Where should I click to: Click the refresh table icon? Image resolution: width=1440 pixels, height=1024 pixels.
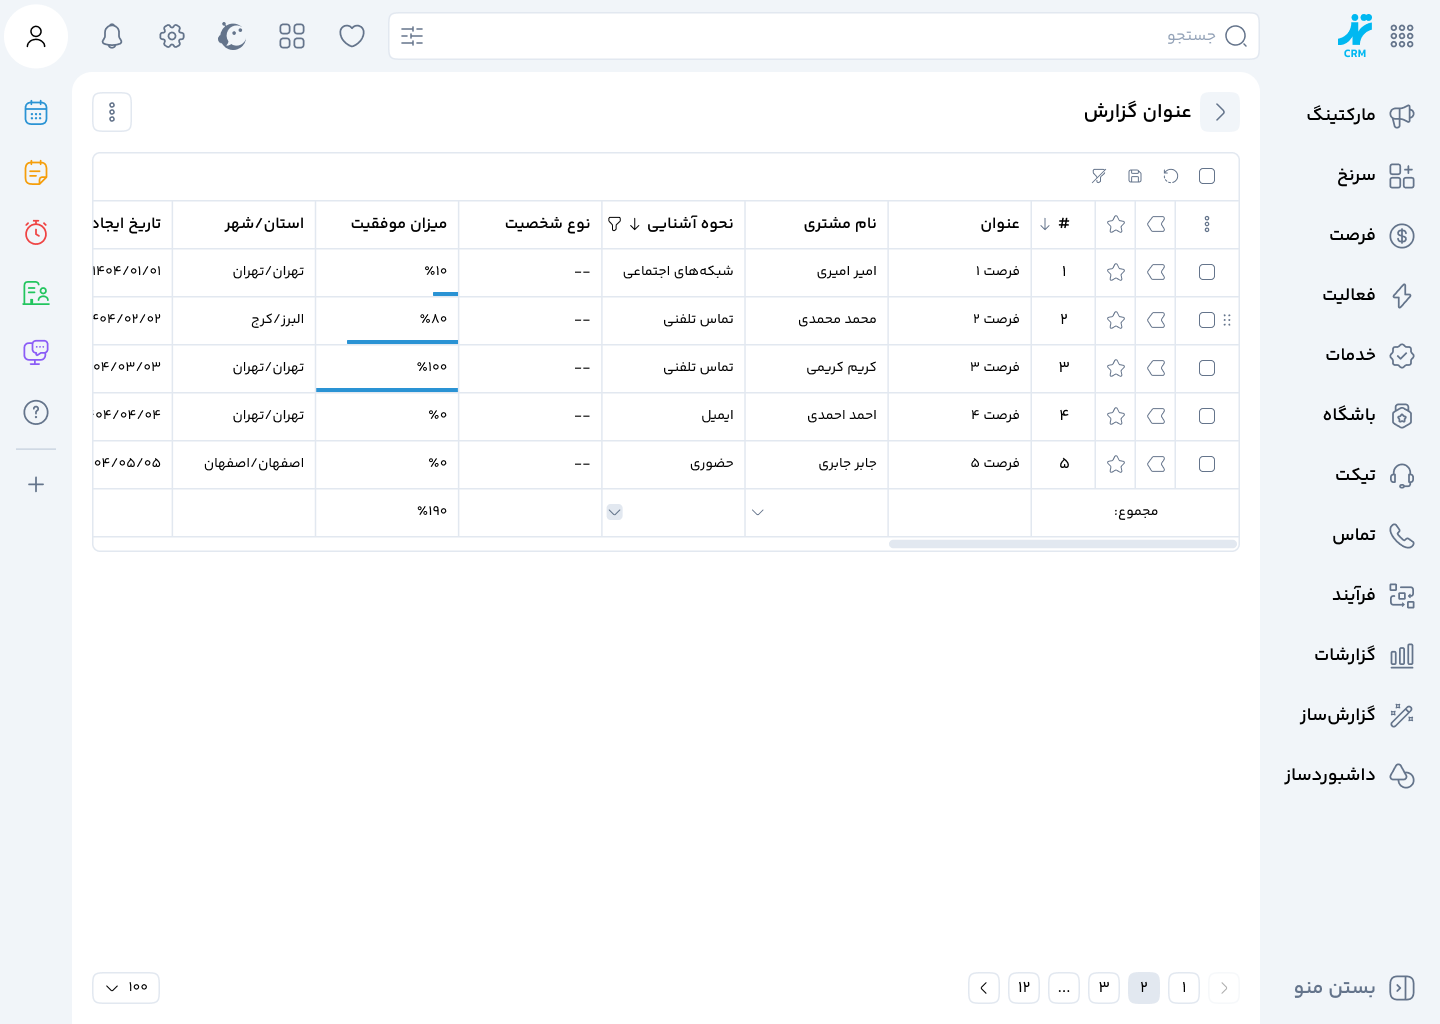click(x=1171, y=176)
